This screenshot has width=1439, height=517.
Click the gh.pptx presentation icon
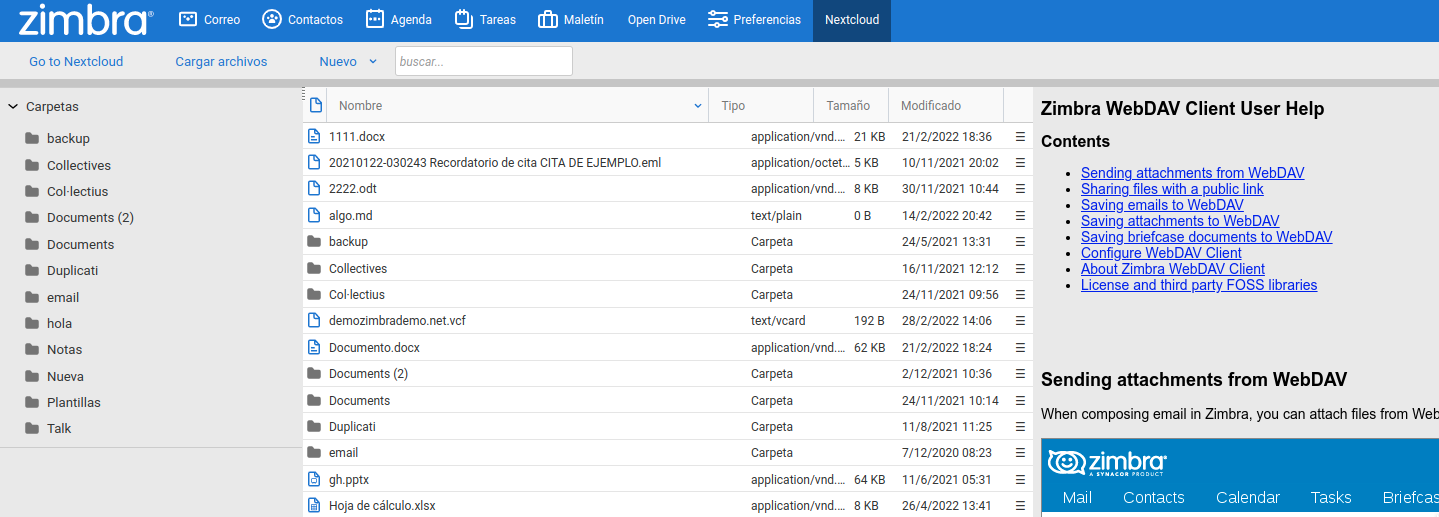pyautogui.click(x=314, y=479)
